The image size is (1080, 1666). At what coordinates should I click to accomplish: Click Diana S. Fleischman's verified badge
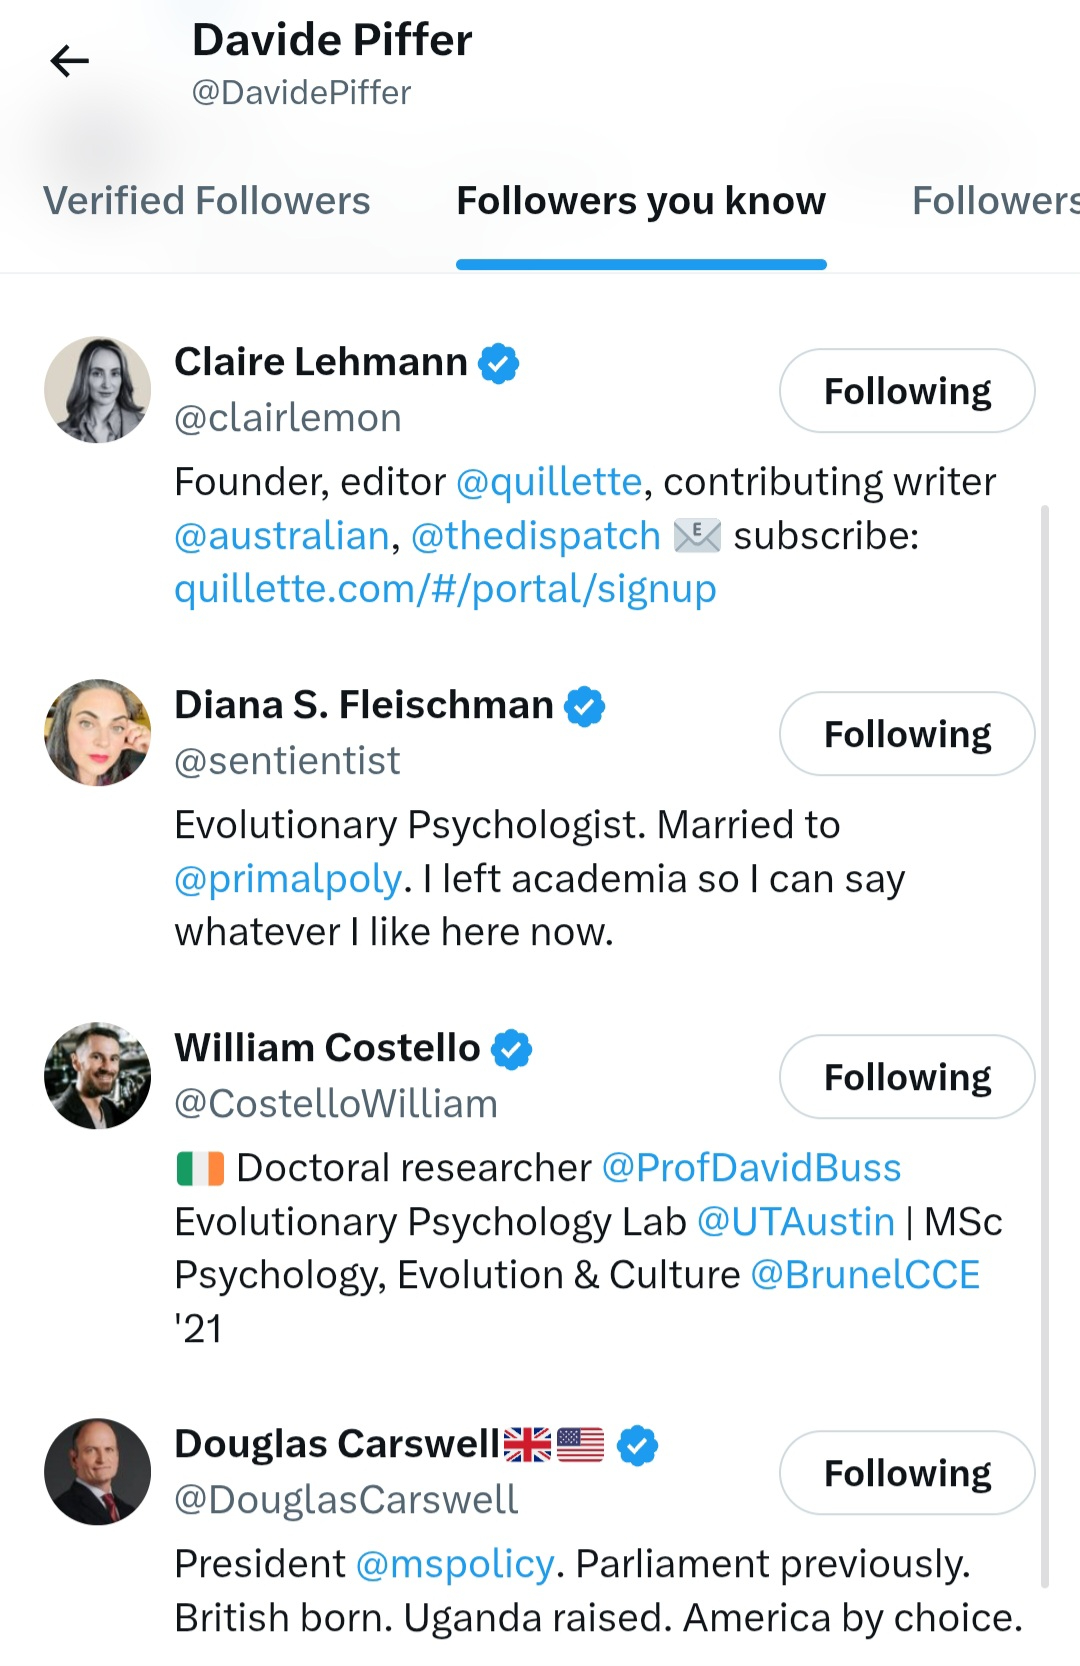(584, 706)
